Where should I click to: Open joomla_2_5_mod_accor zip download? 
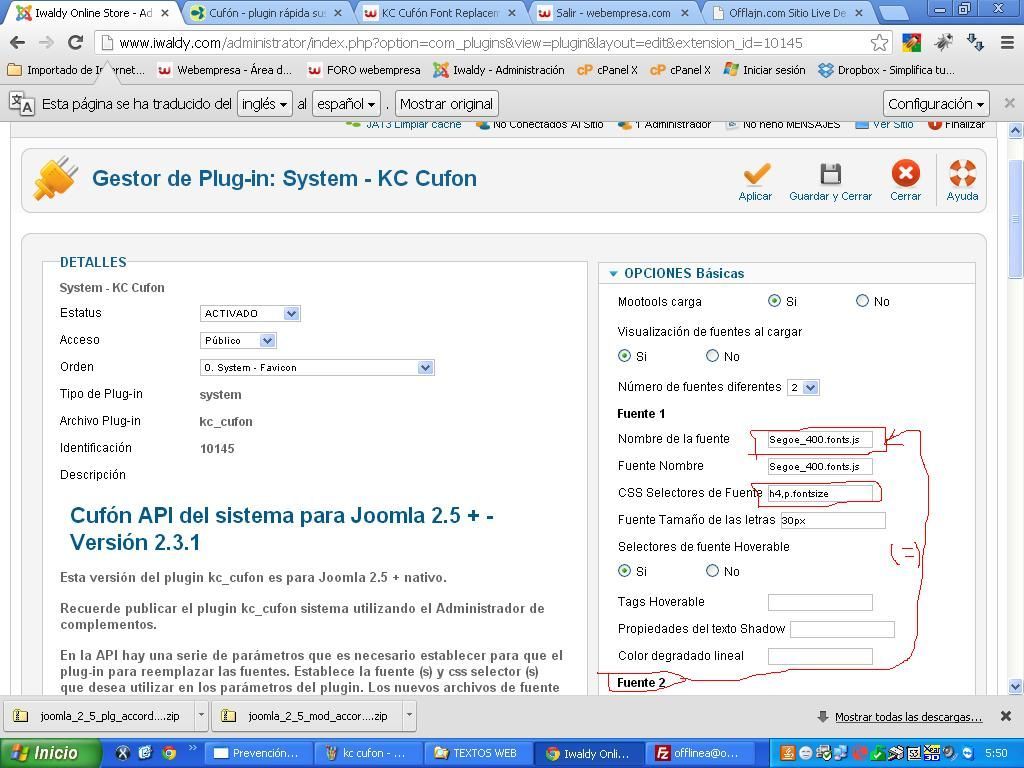tap(309, 716)
